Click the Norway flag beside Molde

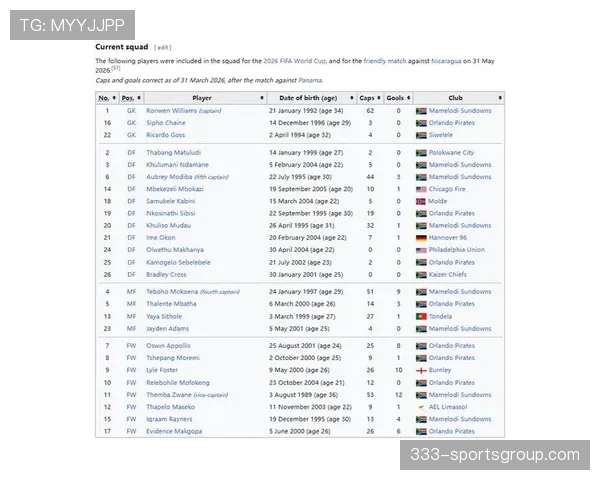(421, 201)
